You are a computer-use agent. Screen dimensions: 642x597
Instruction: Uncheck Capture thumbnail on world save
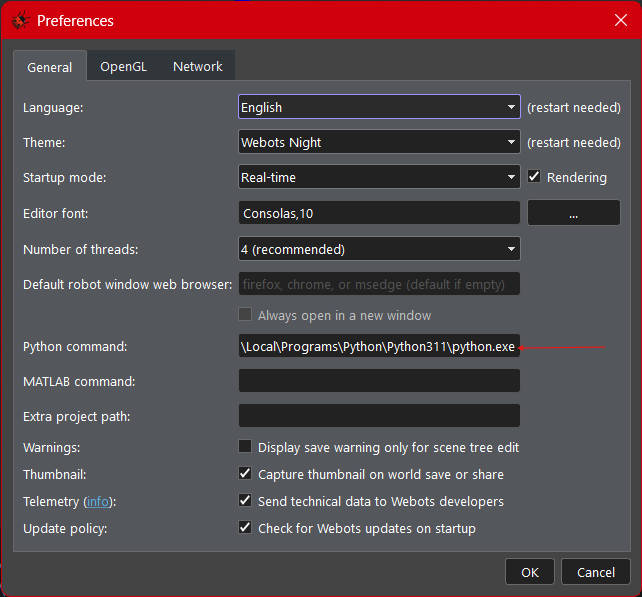coord(245,474)
